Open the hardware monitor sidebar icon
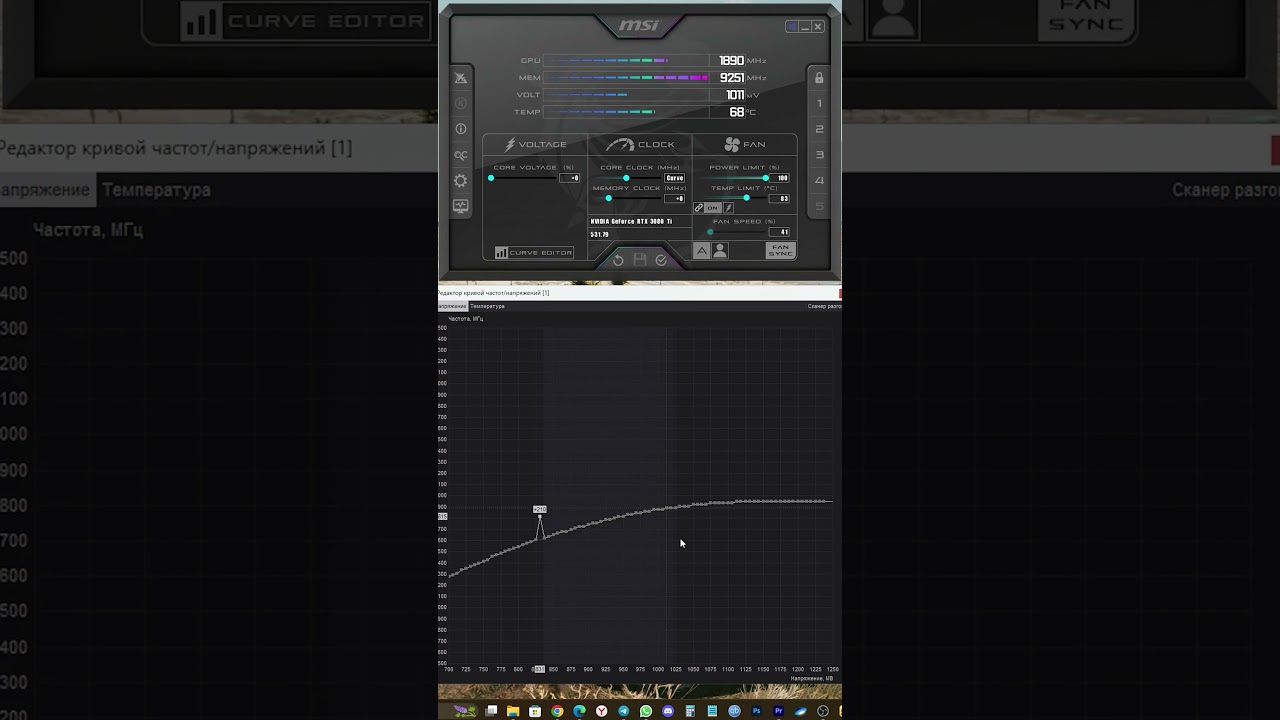Image resolution: width=1280 pixels, height=720 pixels. (460, 205)
